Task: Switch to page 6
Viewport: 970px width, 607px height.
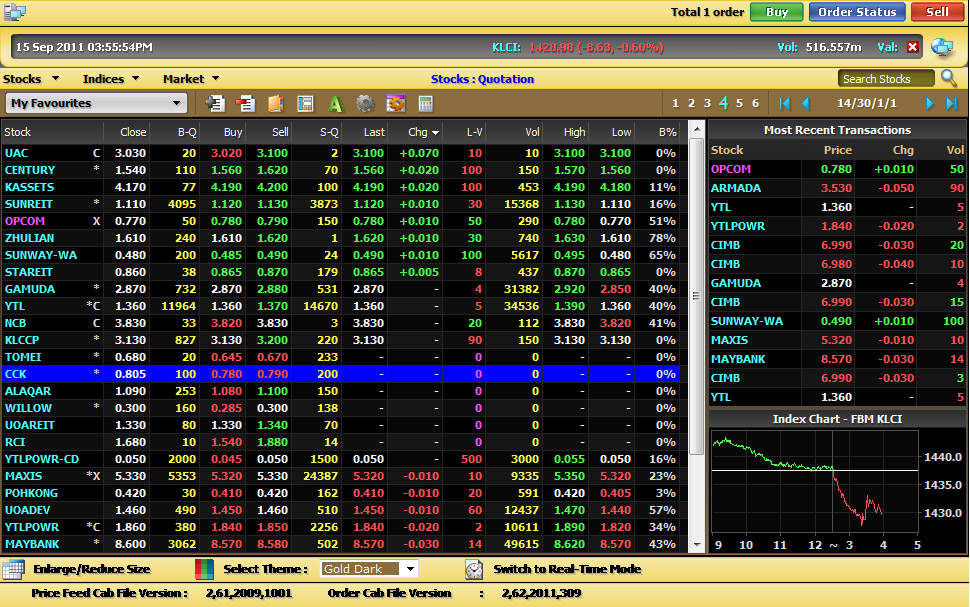Action: [755, 103]
